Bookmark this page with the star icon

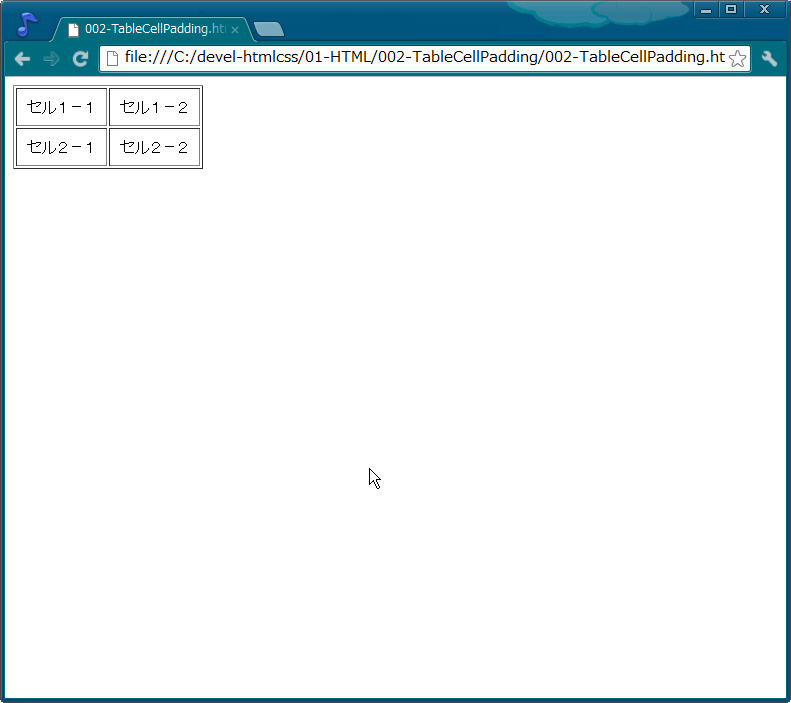pyautogui.click(x=738, y=58)
